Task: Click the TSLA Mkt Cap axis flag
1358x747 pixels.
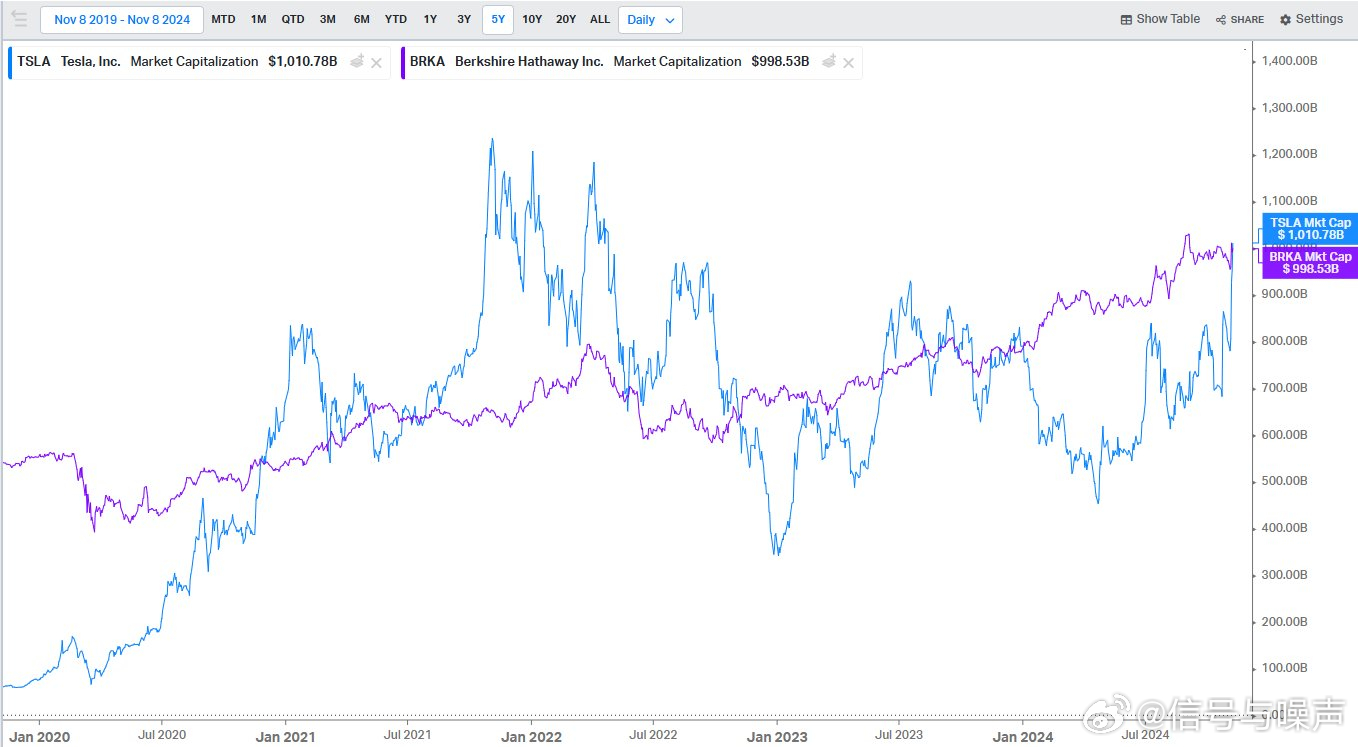Action: [x=1310, y=229]
